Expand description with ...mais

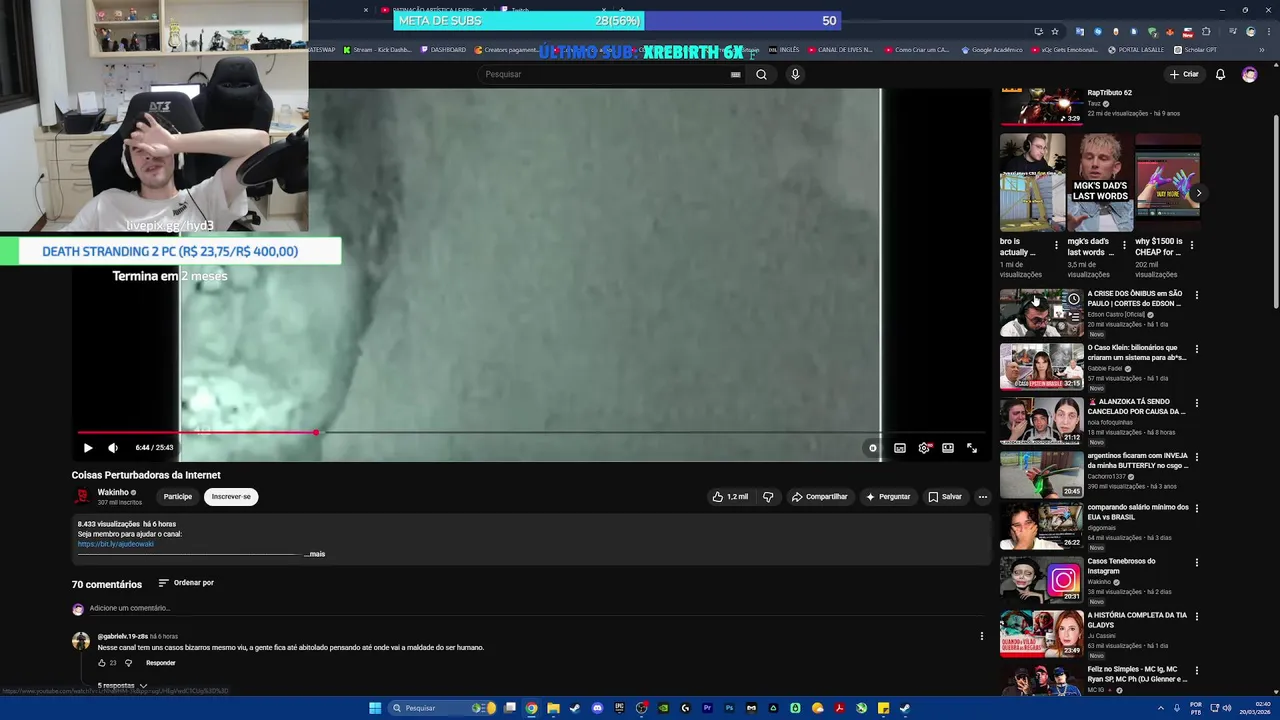[315, 554]
